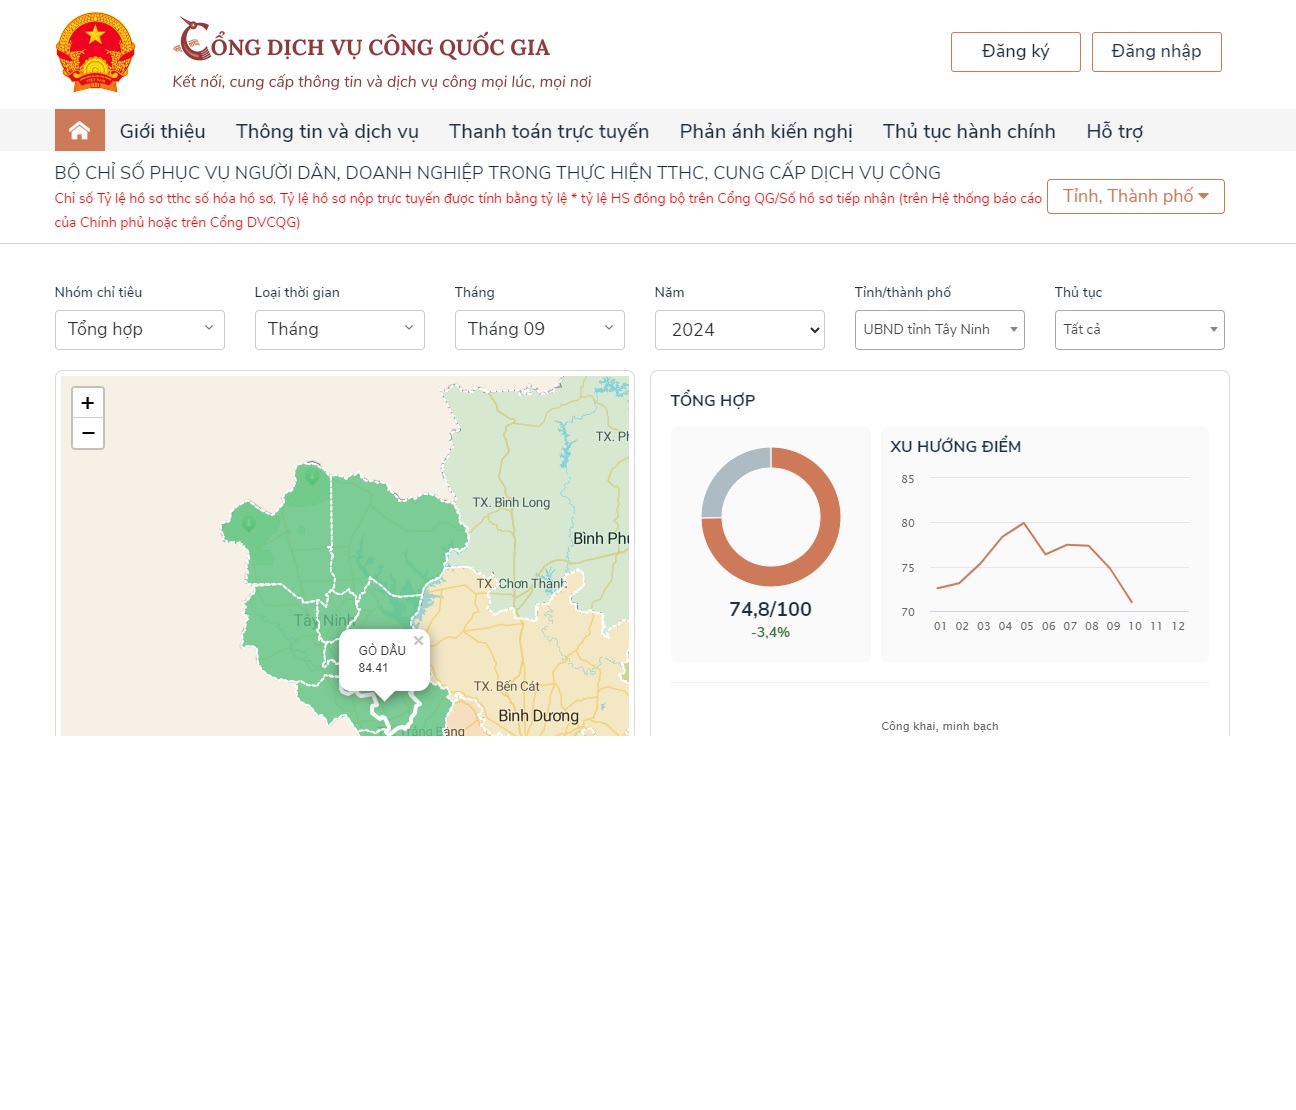Click the home icon in navigation bar

pyautogui.click(x=80, y=130)
